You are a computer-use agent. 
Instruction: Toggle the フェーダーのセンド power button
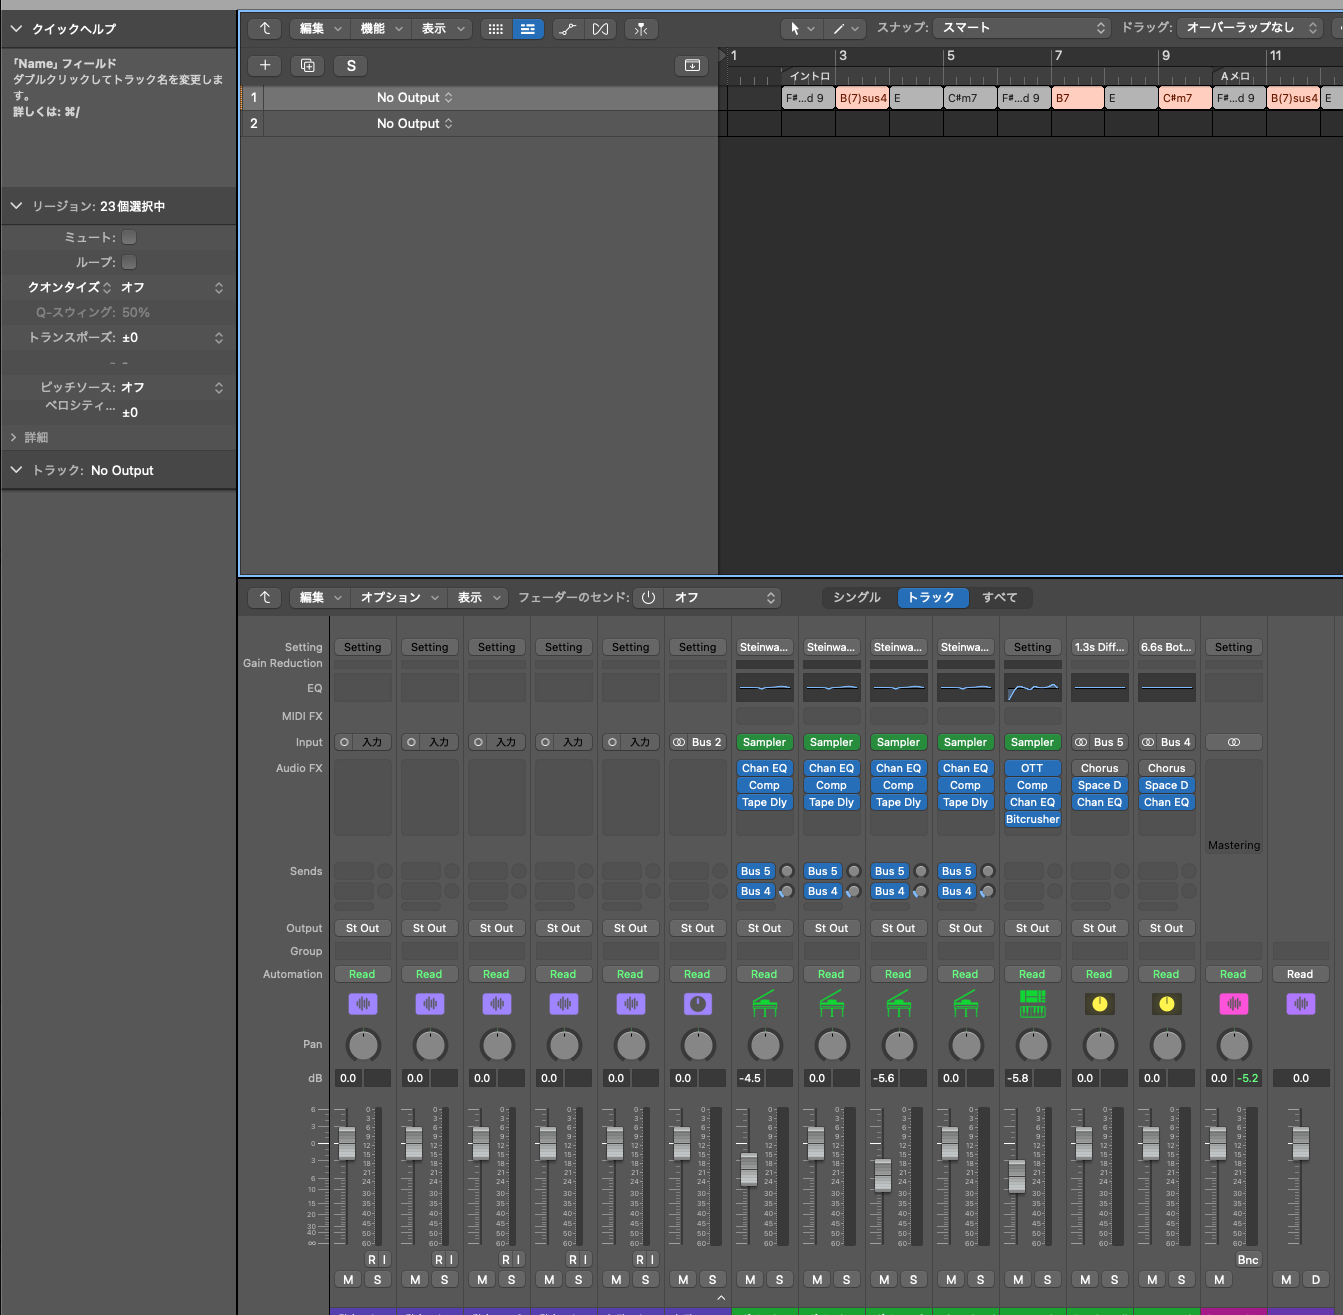click(649, 598)
